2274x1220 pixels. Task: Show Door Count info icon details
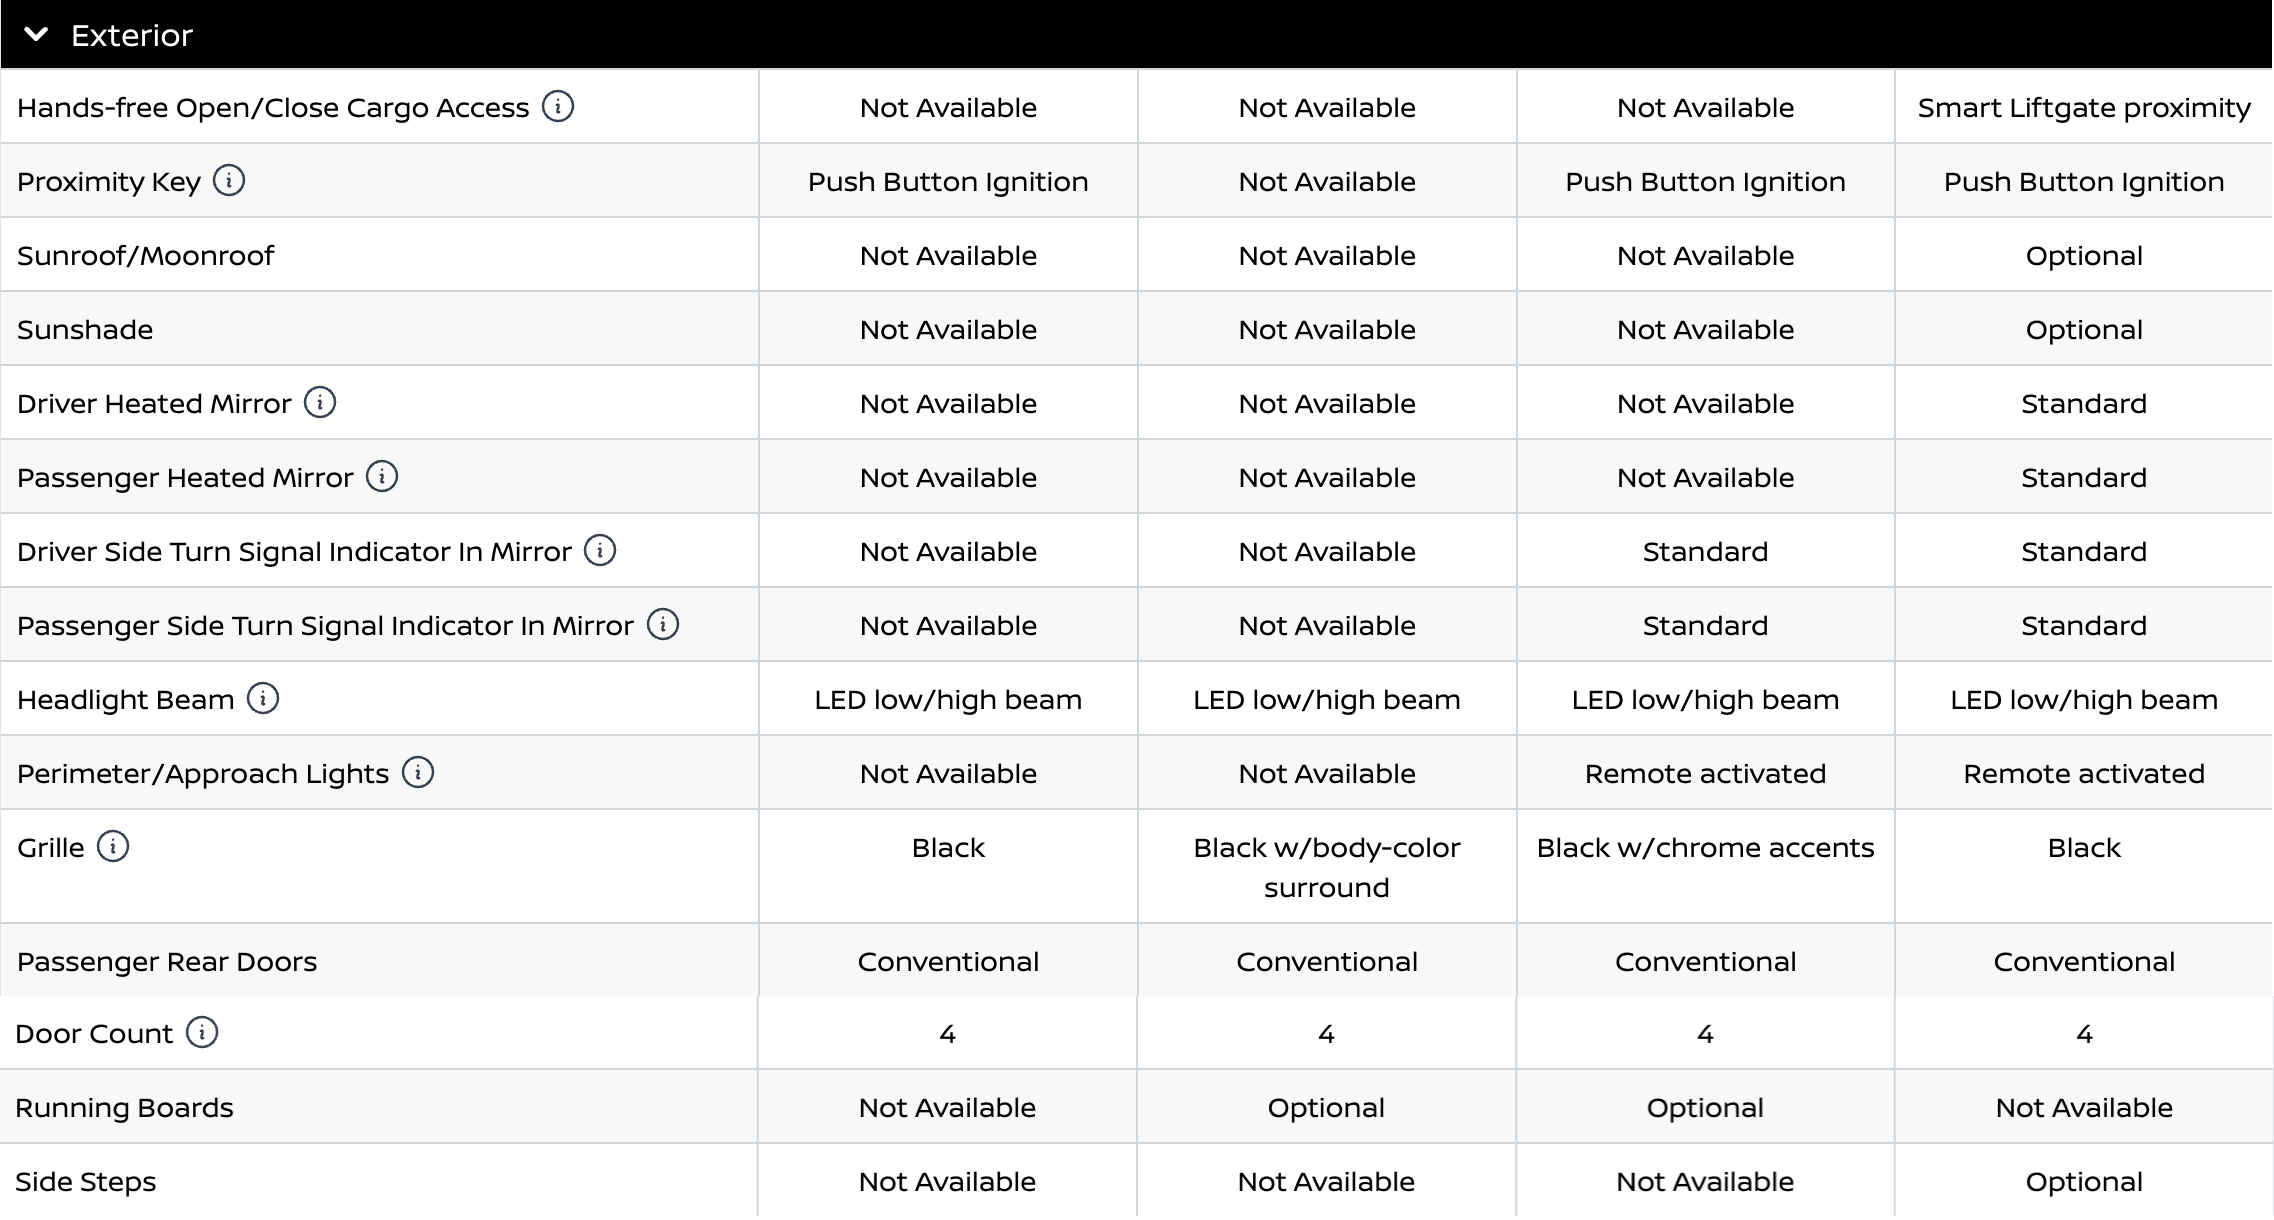(202, 1032)
